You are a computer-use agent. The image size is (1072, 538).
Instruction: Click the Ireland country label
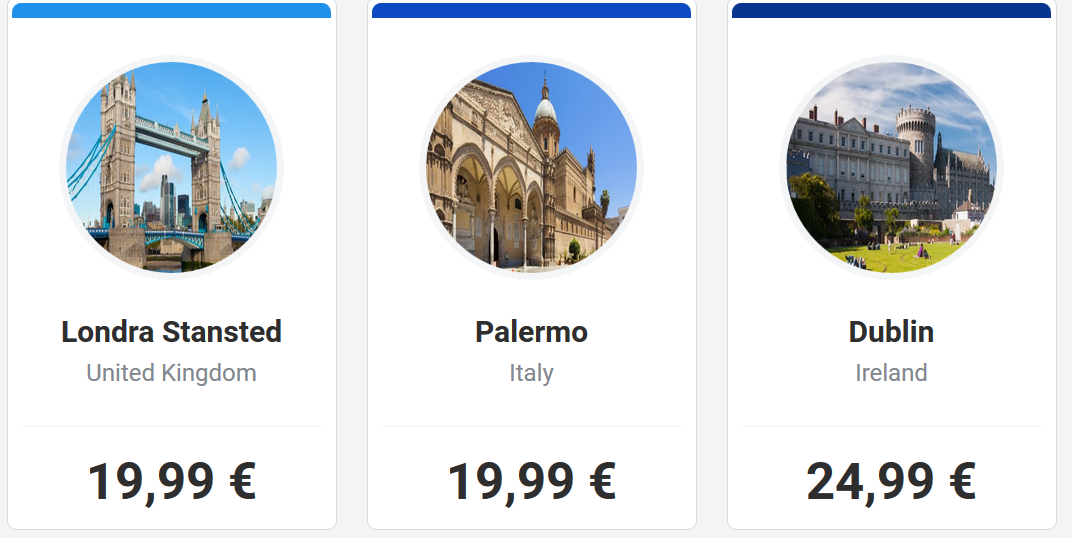[892, 373]
